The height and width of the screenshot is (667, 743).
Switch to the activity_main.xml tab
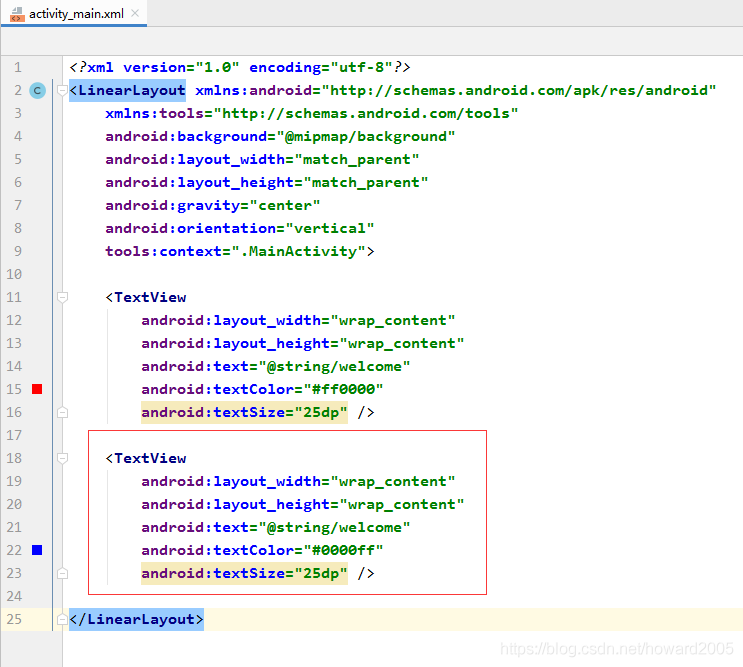tap(74, 13)
